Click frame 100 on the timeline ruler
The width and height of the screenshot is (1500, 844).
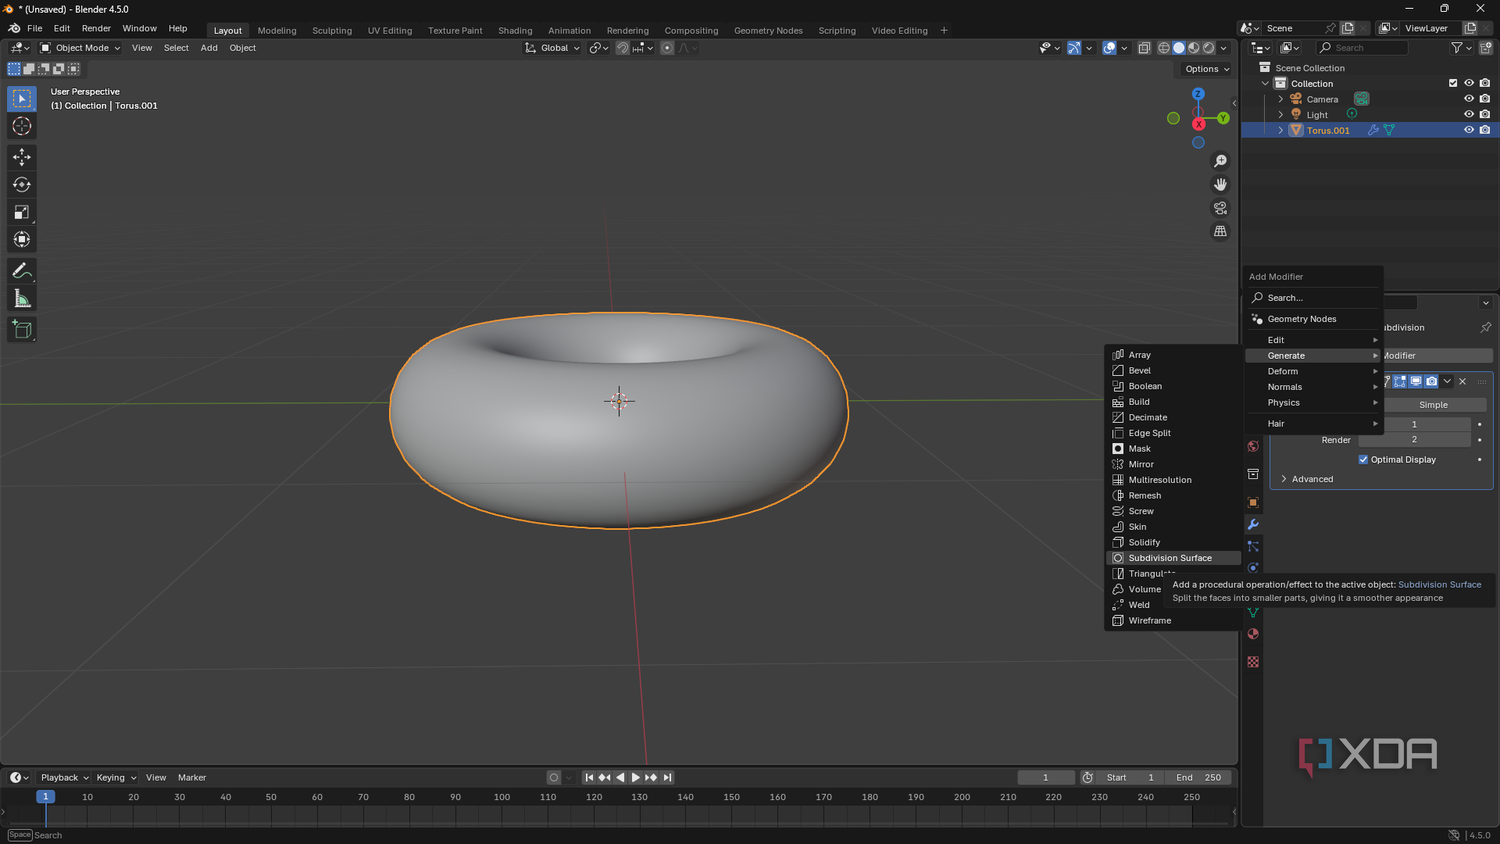(502, 797)
